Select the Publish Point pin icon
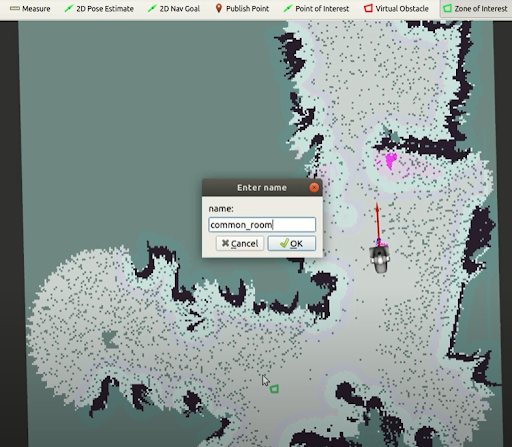512x447 pixels. (x=219, y=8)
